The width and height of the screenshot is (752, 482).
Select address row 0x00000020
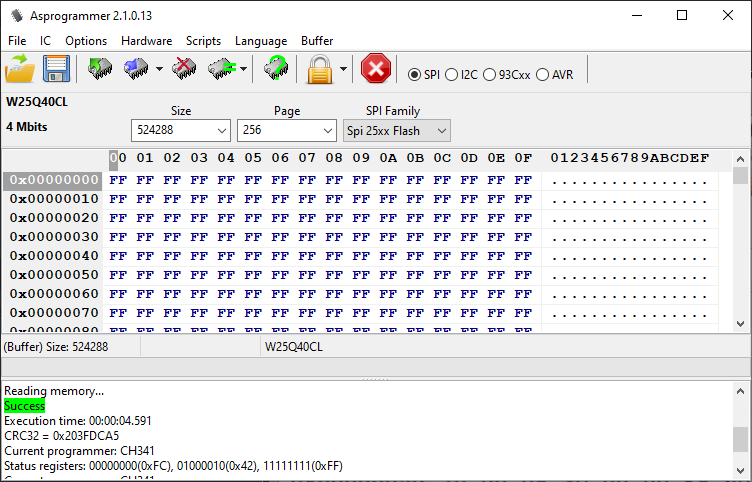pyautogui.click(x=53, y=218)
